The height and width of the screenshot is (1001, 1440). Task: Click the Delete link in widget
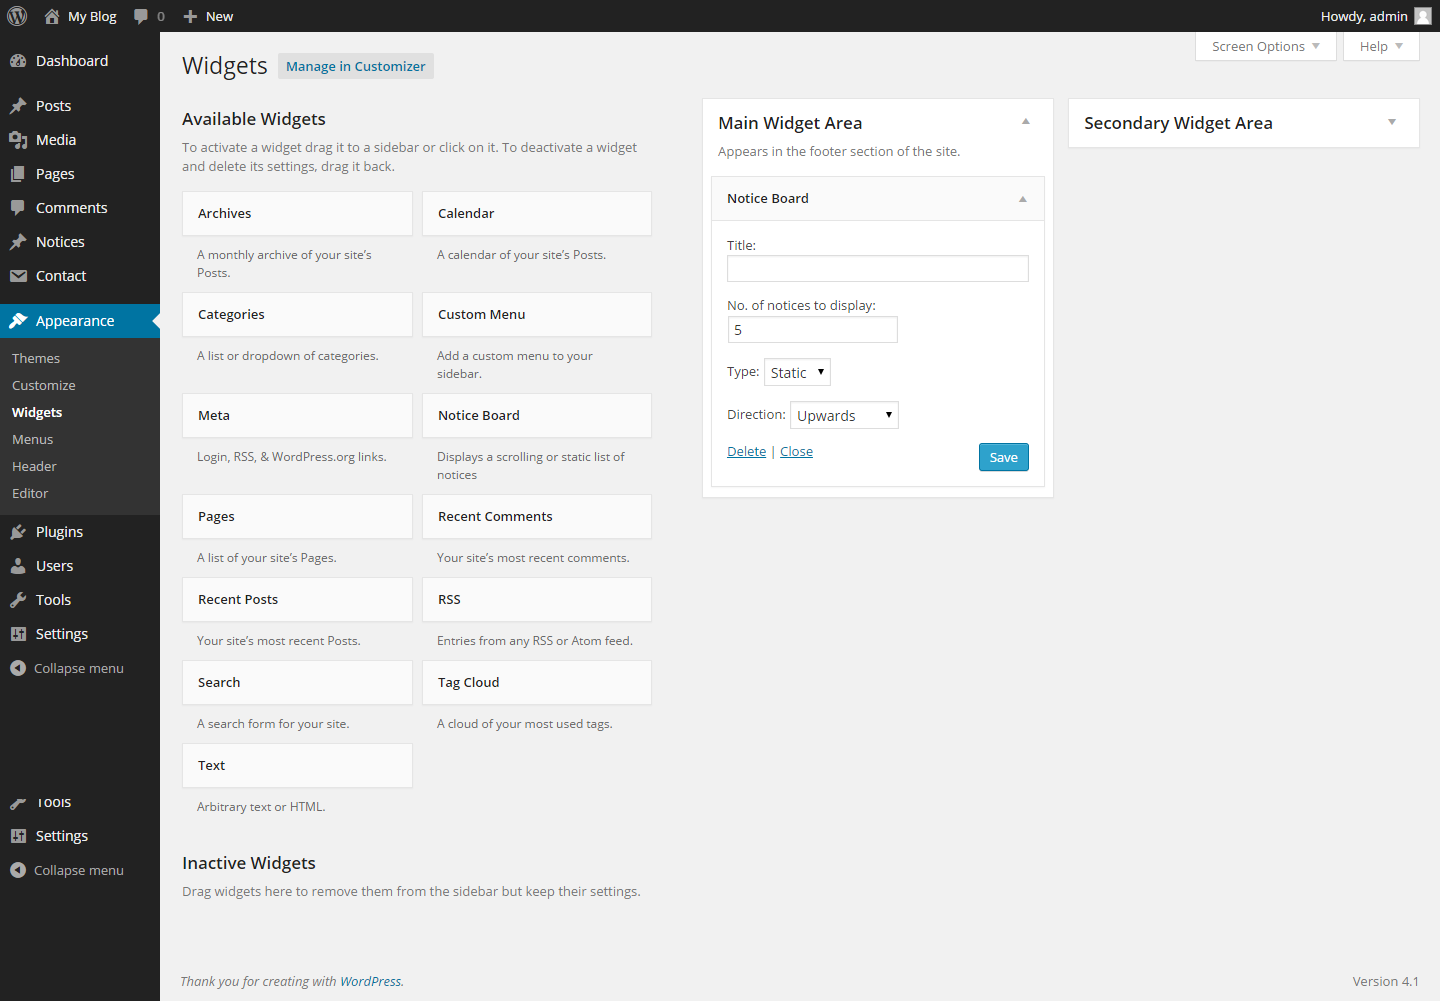tap(746, 452)
